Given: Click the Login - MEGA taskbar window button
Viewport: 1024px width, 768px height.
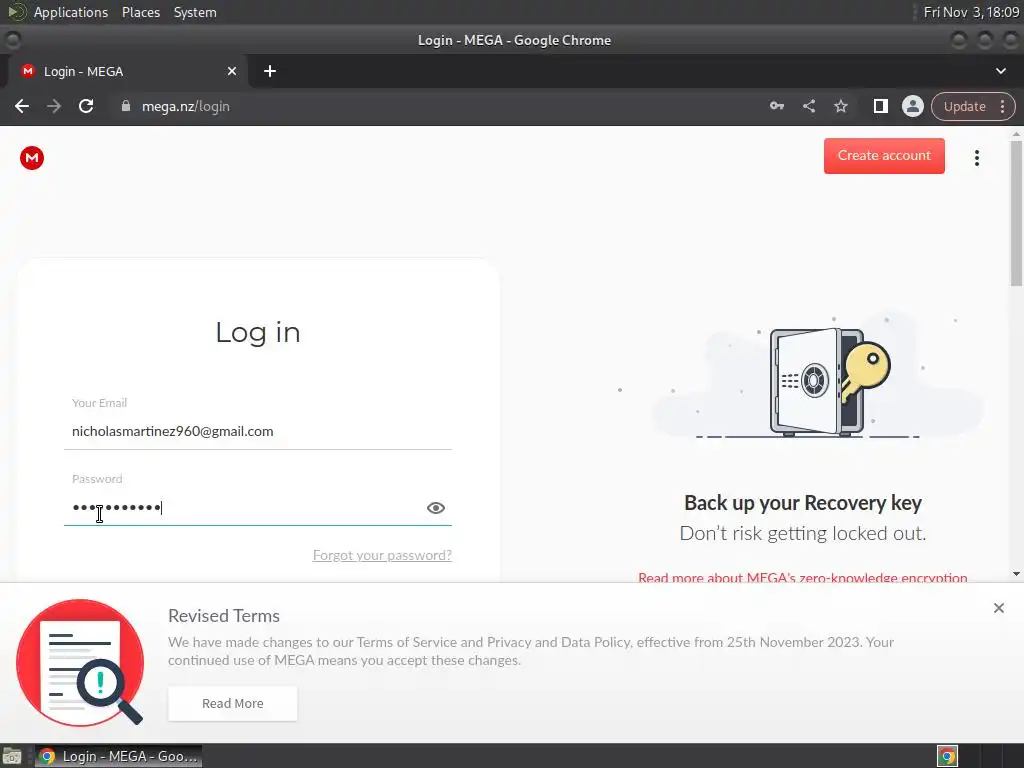Looking at the screenshot, I should coord(118,756).
